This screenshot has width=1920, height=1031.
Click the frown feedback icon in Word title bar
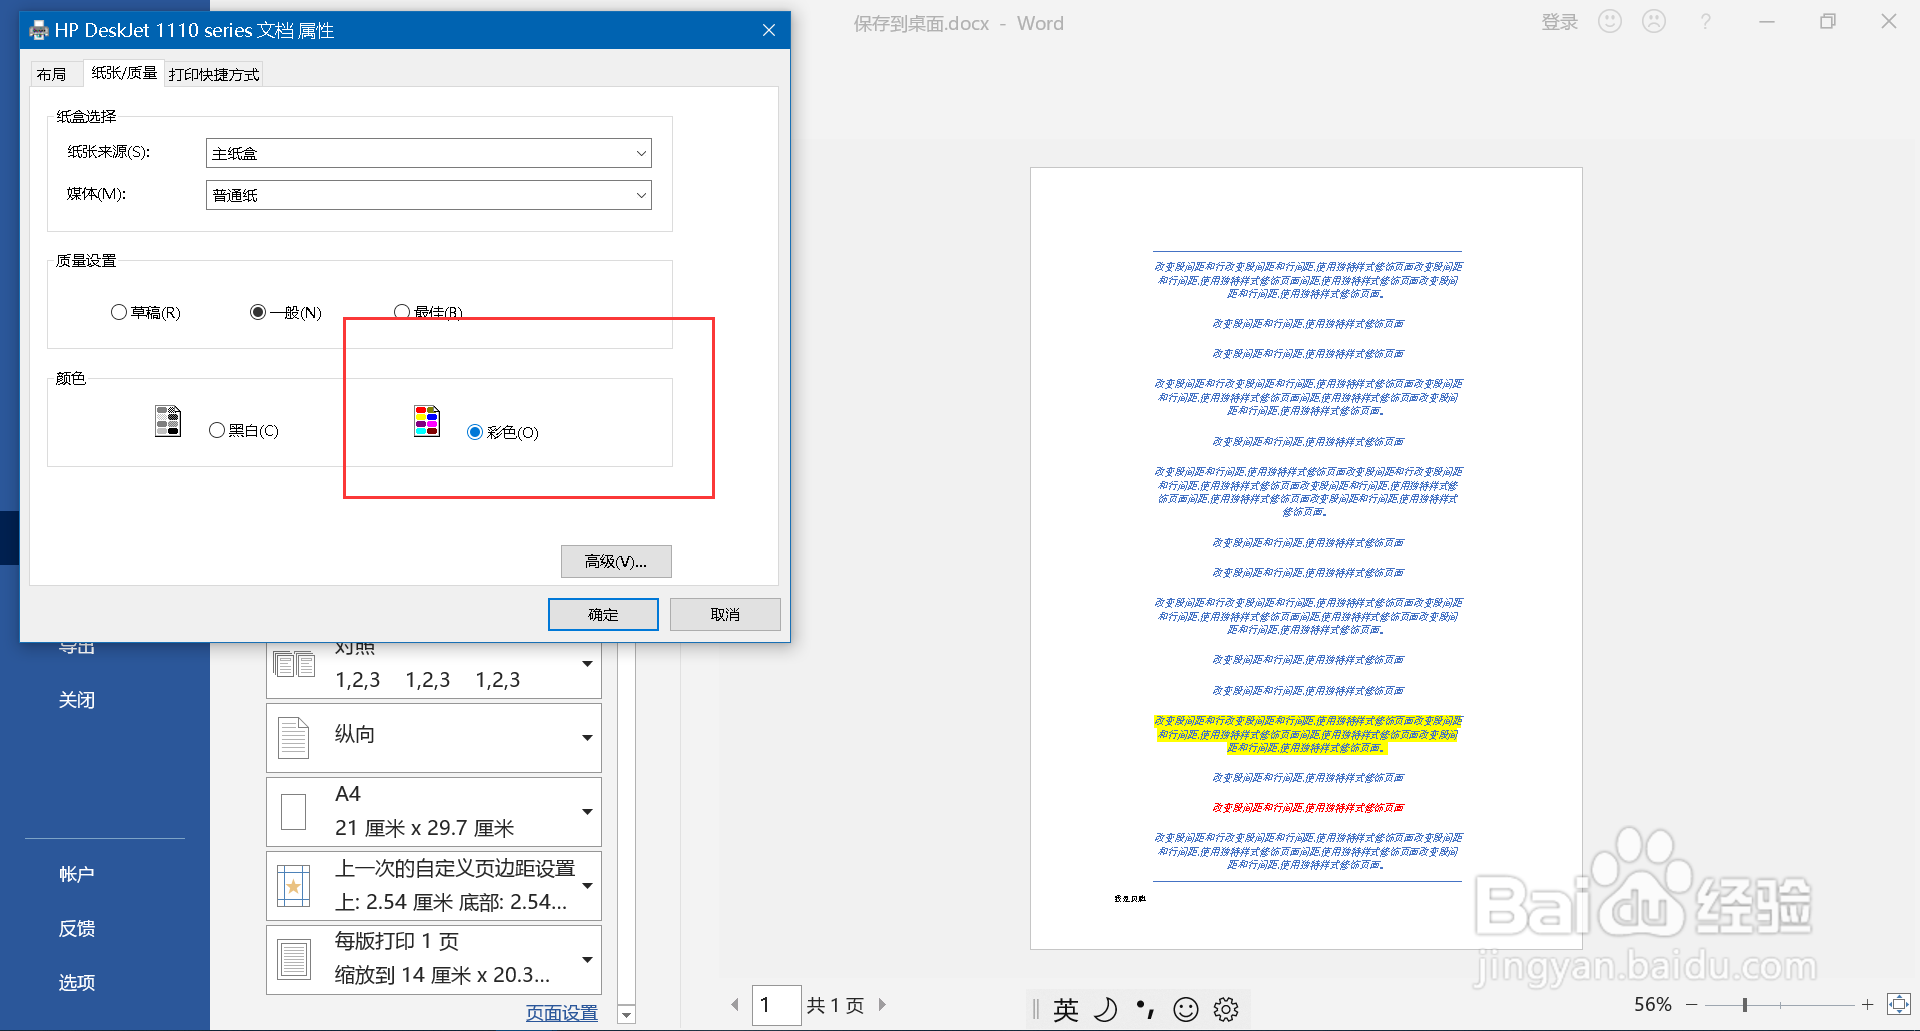[1654, 21]
